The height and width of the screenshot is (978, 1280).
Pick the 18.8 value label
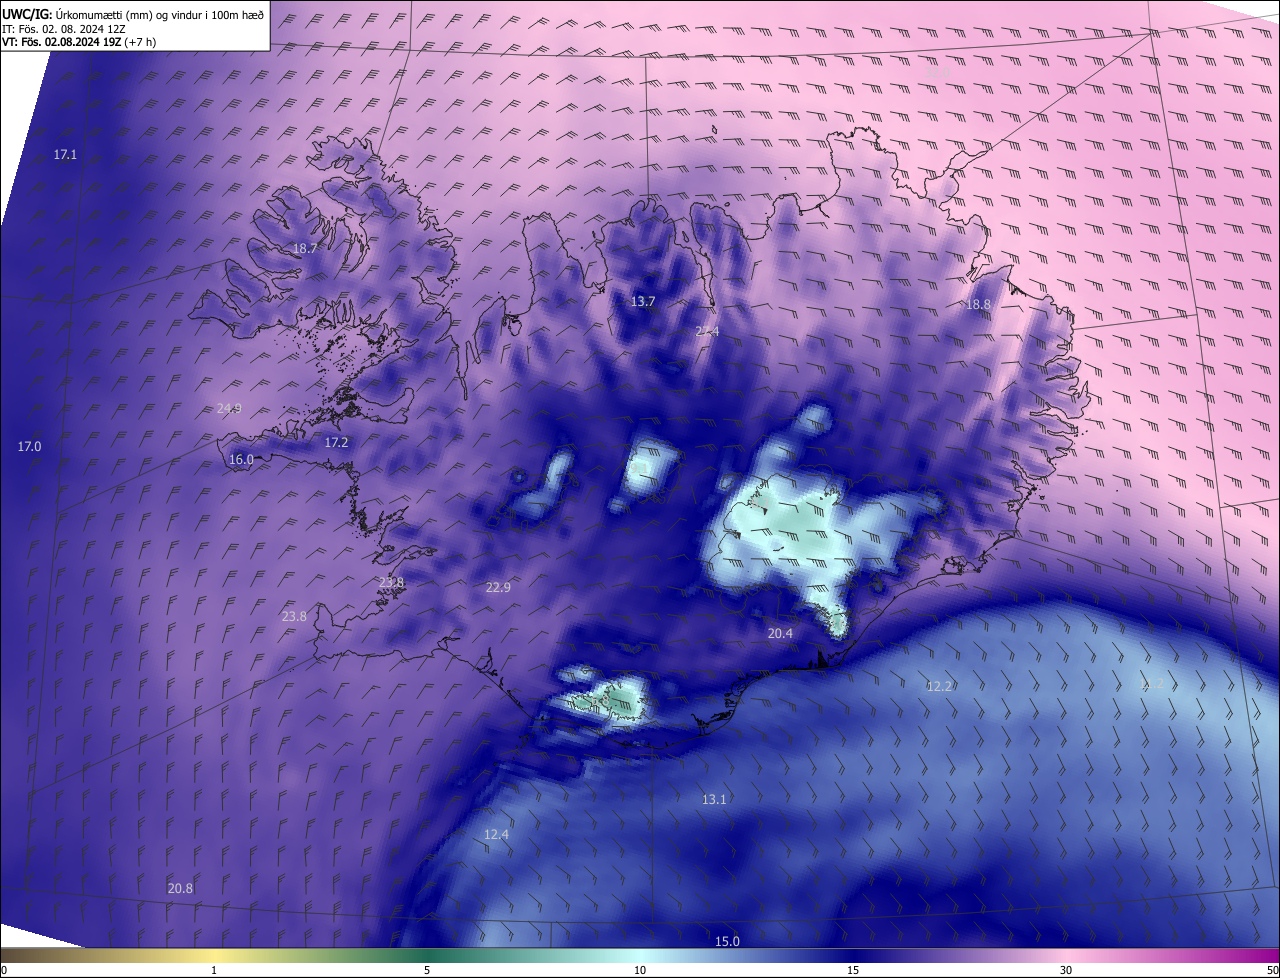[x=978, y=304]
